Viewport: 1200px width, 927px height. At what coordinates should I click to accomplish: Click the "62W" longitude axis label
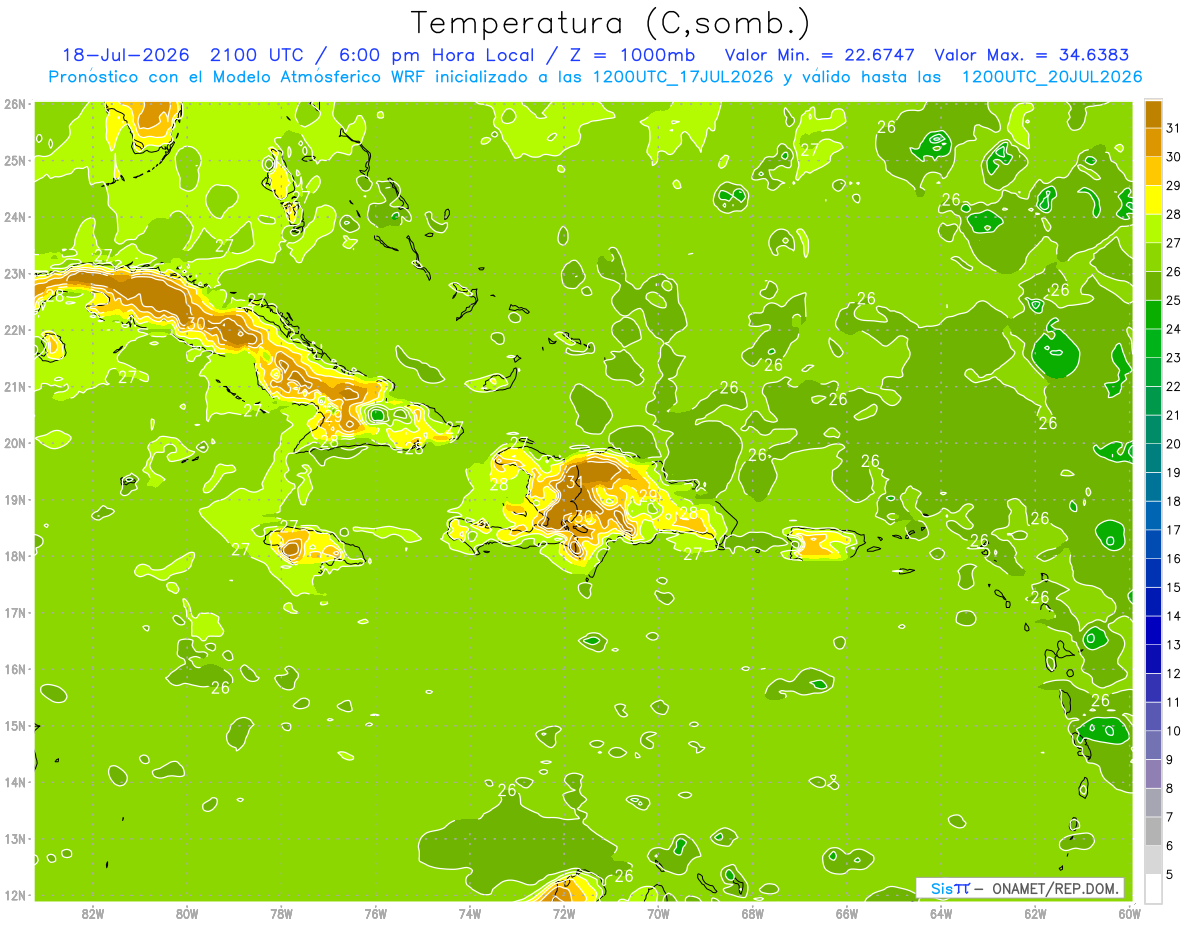coord(1035,913)
